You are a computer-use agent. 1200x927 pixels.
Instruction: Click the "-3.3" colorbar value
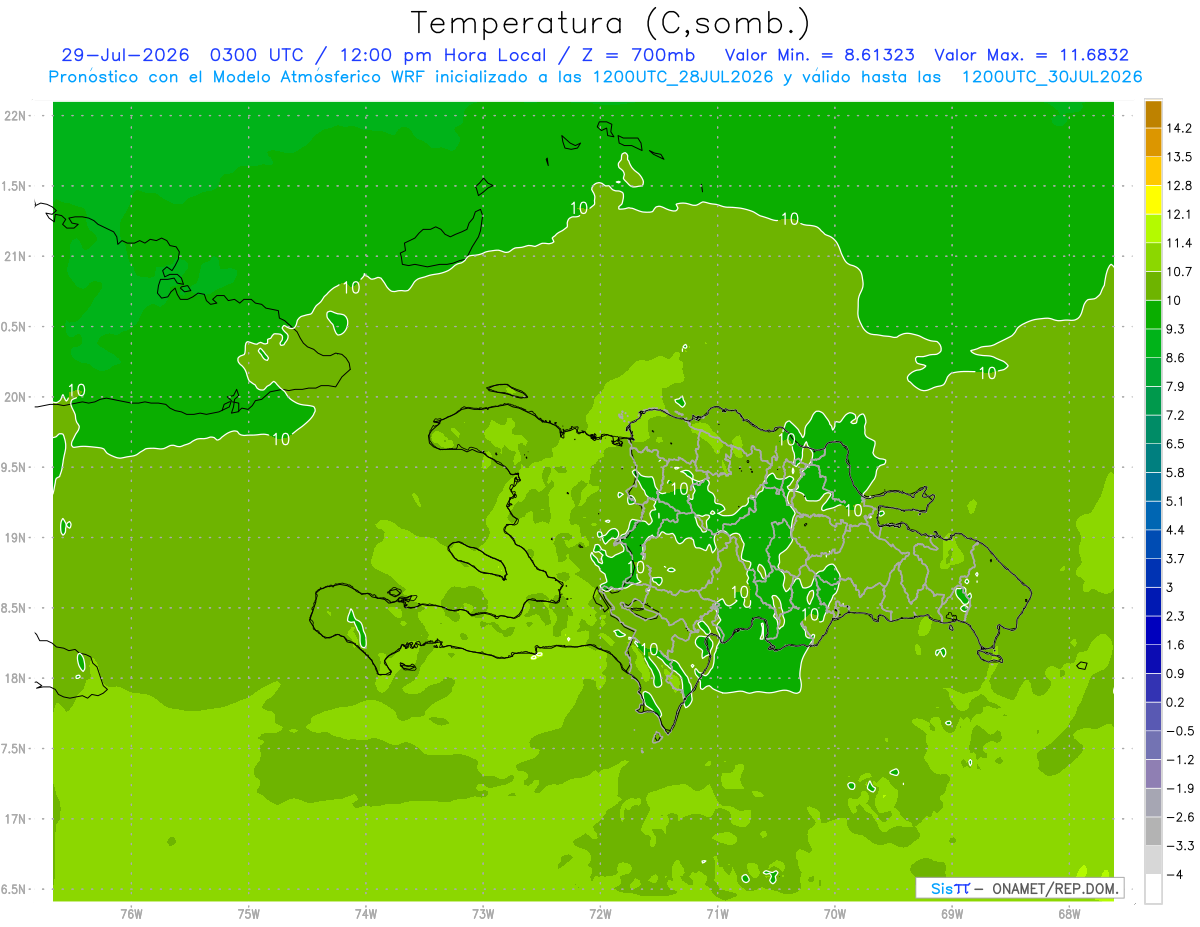1180,846
